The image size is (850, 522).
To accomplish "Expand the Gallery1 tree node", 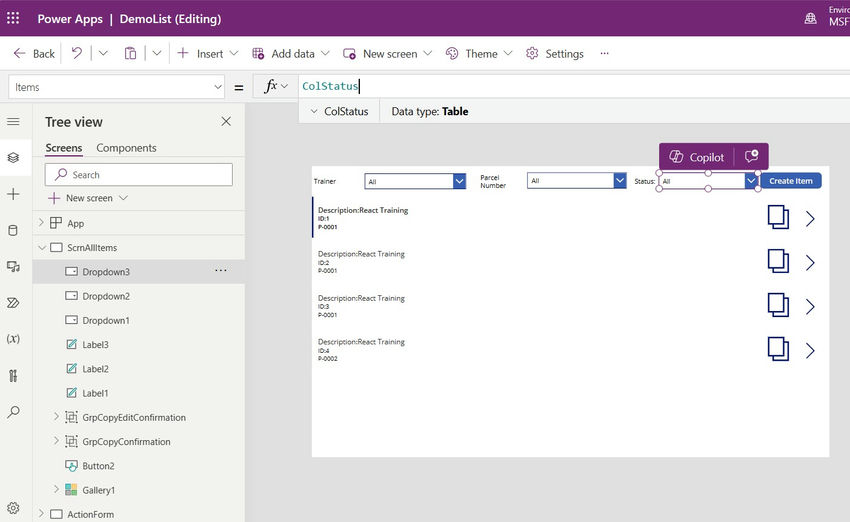I will click(56, 490).
